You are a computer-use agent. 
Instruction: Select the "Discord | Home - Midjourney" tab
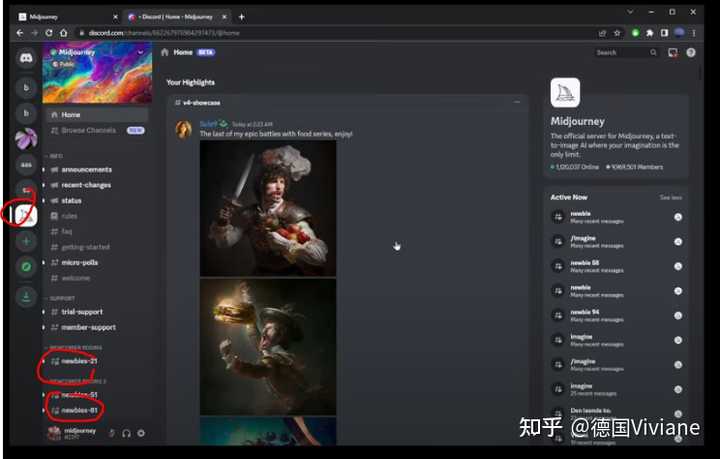[x=177, y=17]
